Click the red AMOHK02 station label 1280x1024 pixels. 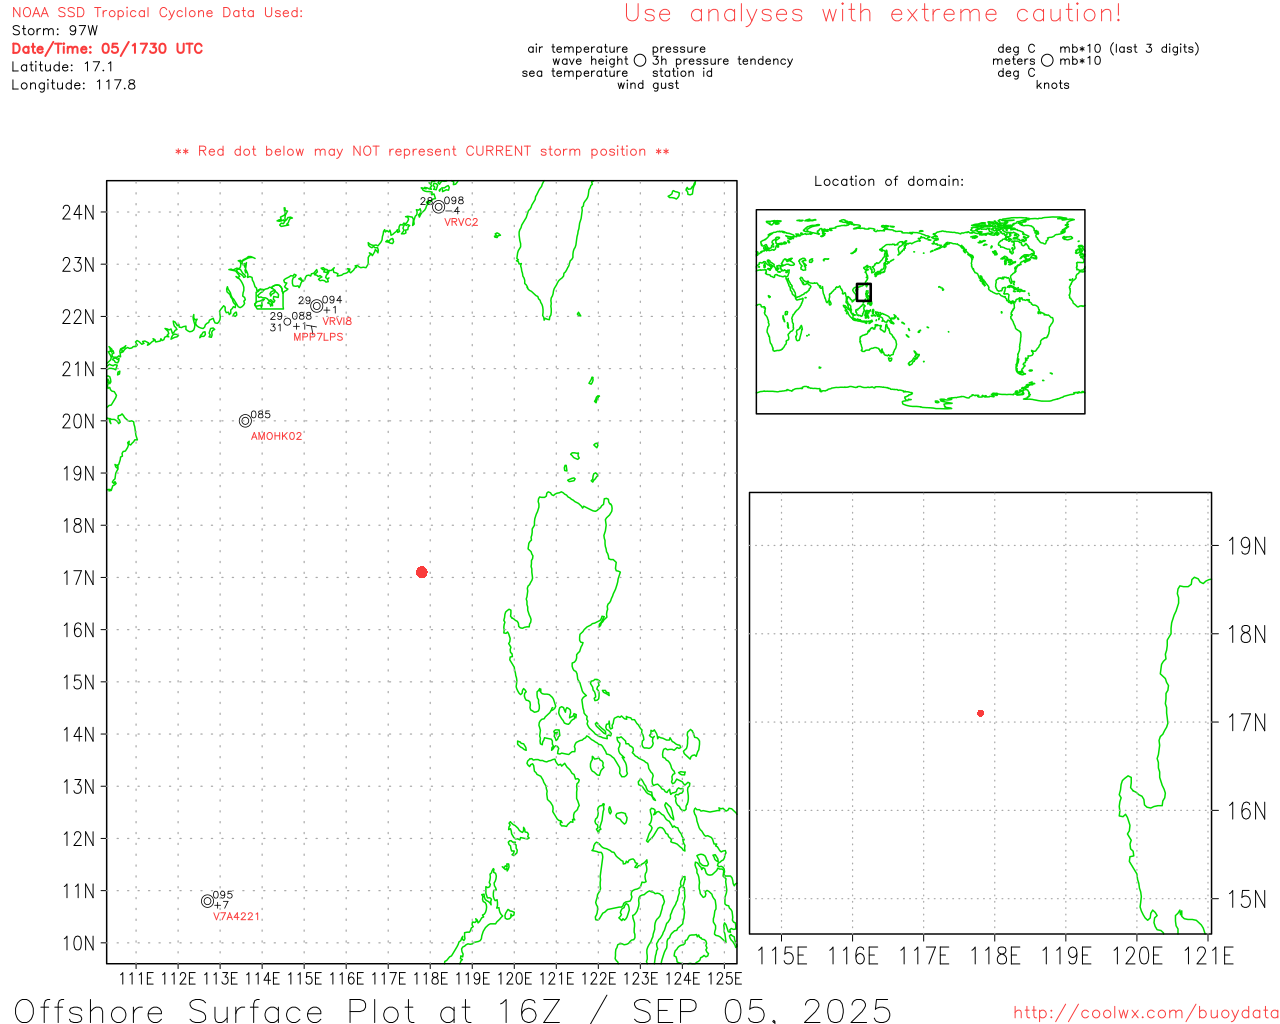tap(276, 437)
